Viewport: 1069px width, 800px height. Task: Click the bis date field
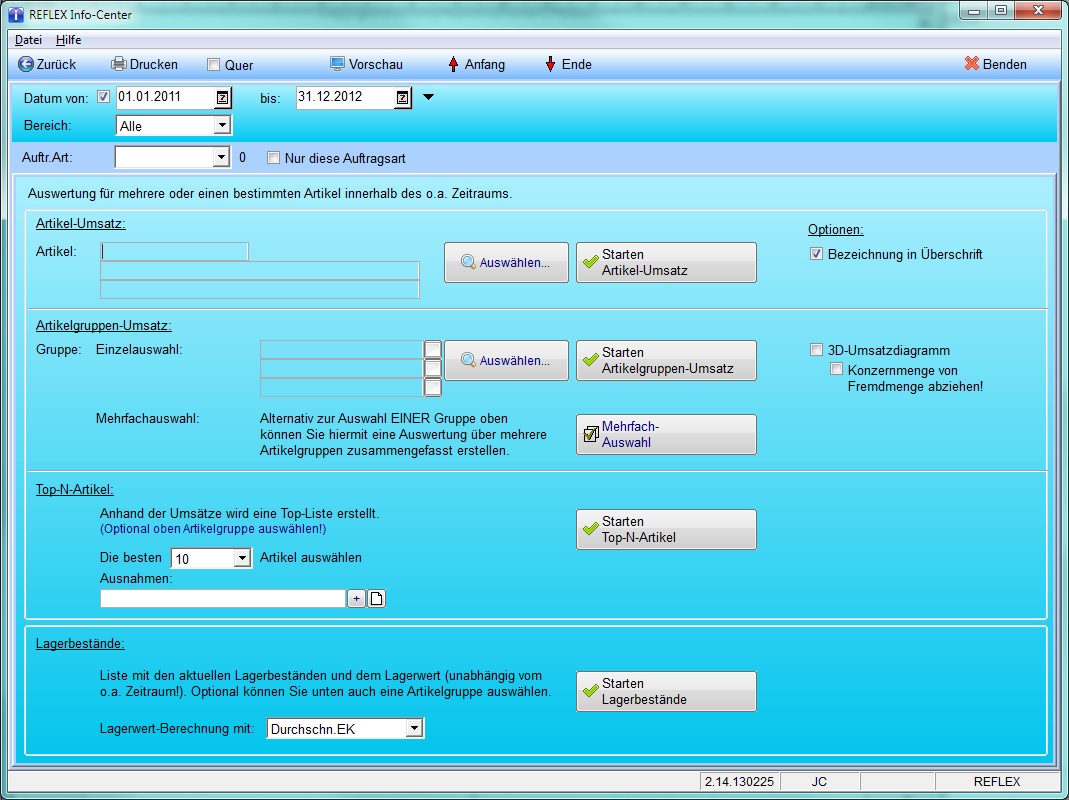pyautogui.click(x=346, y=98)
